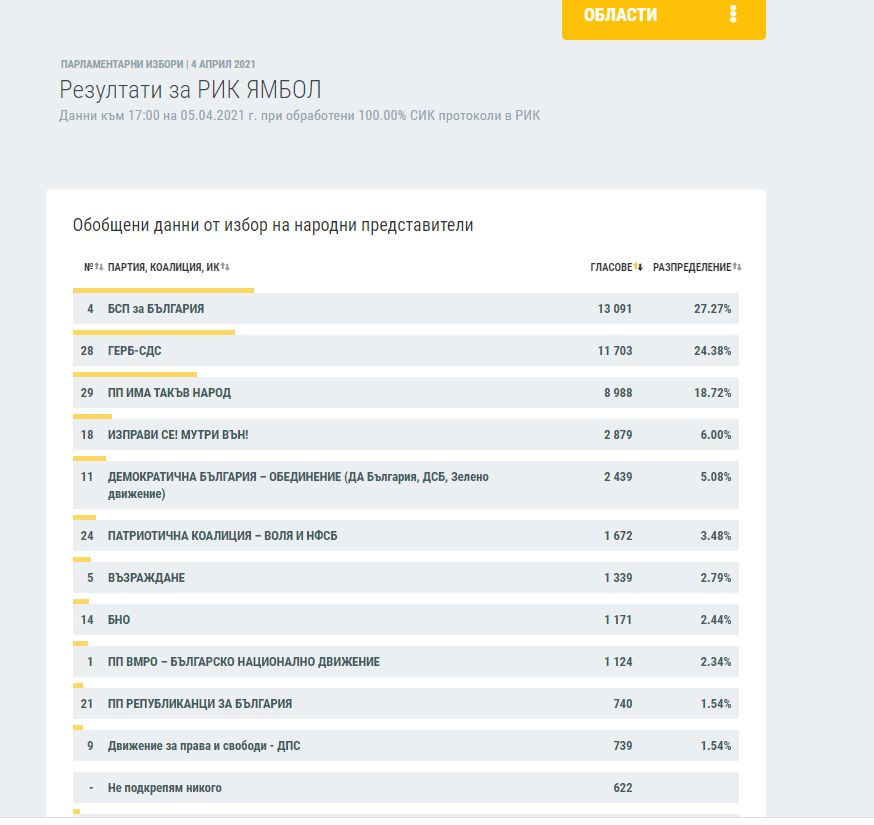Screen dimensions: 874x825
Task: Click the yellow bar above ГЕРБ-СДС
Action: [x=154, y=333]
